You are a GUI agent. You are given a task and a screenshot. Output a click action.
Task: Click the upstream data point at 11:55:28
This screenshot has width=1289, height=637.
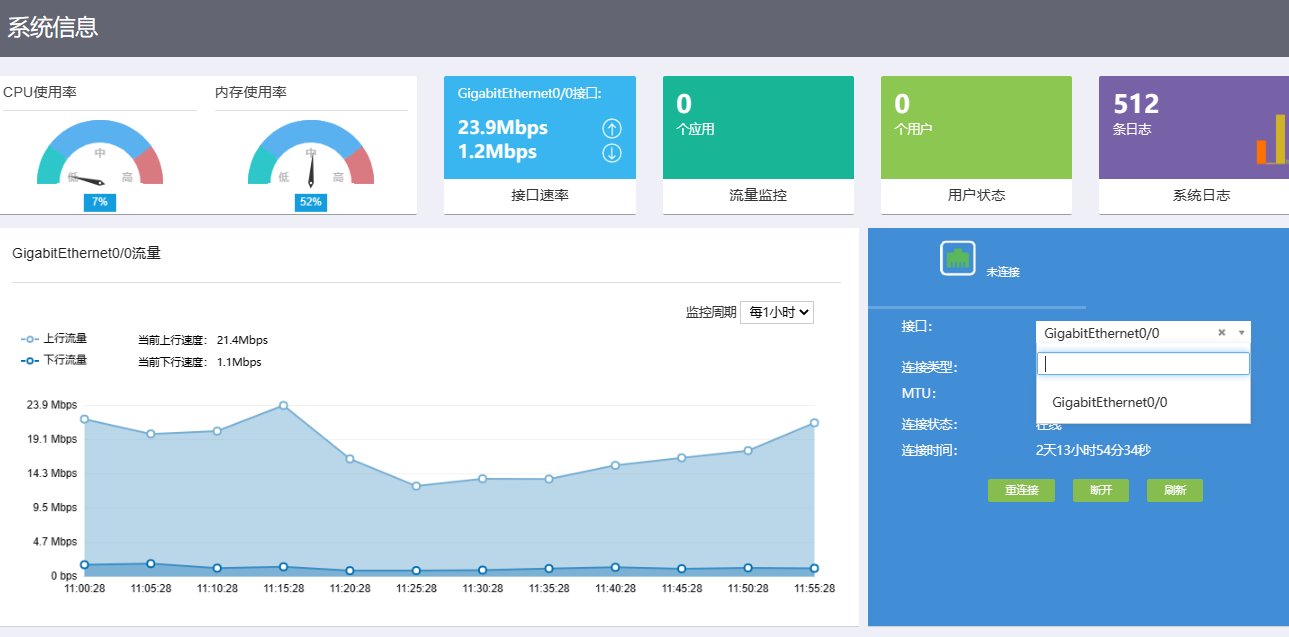click(815, 423)
